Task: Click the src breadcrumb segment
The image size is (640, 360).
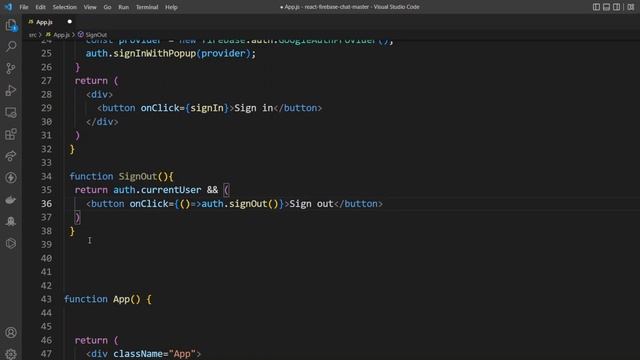Action: 32,35
